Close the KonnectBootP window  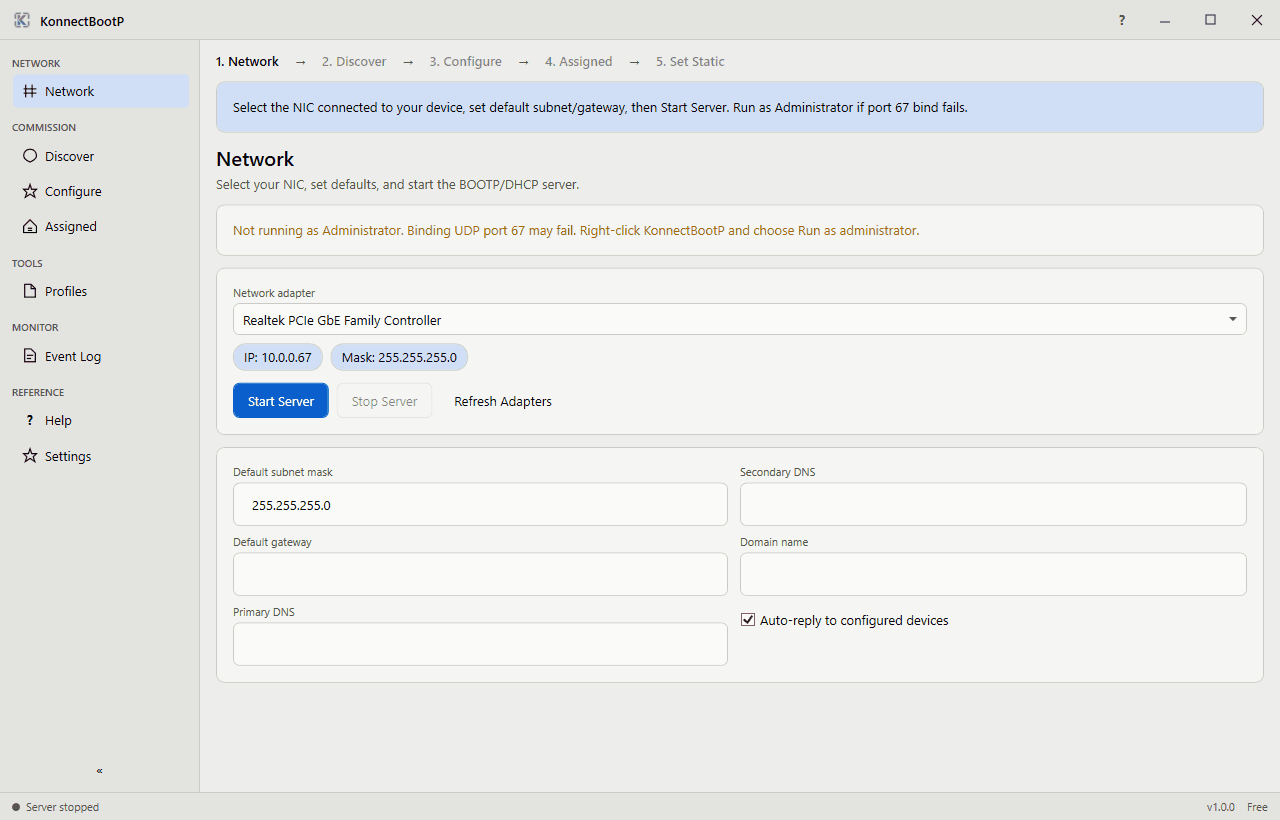(1257, 20)
